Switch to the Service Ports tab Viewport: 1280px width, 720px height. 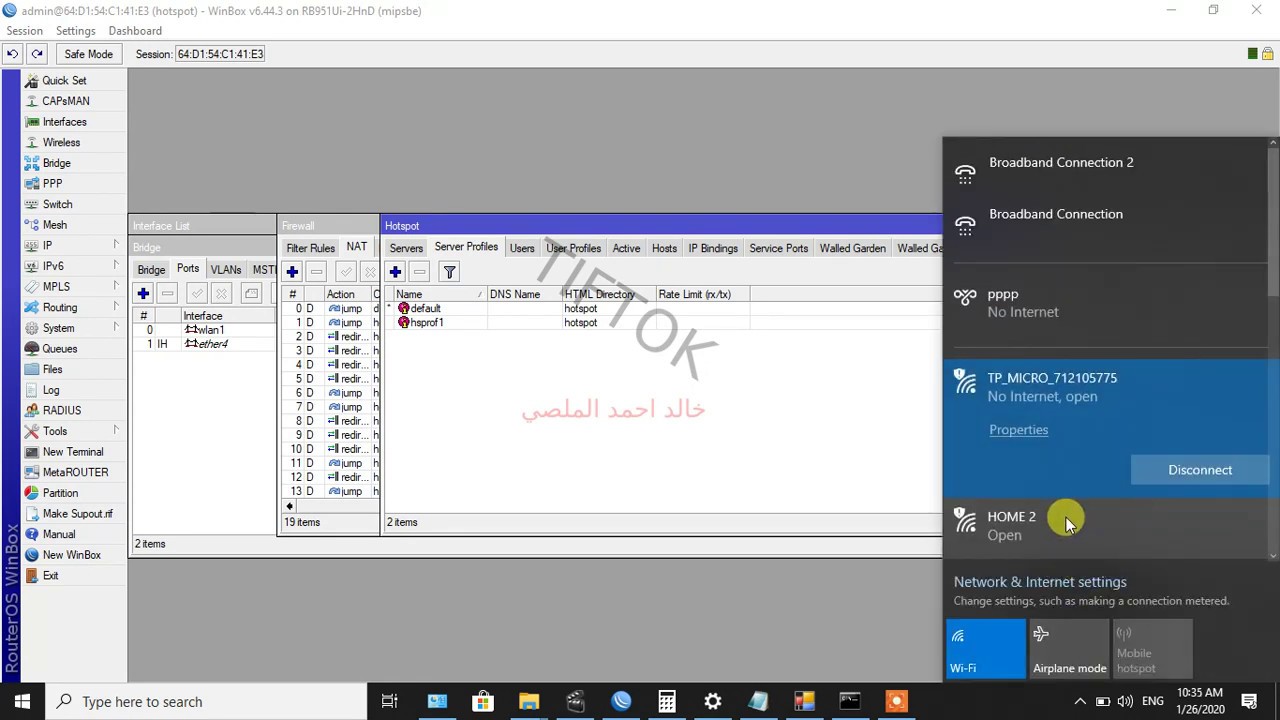[778, 248]
